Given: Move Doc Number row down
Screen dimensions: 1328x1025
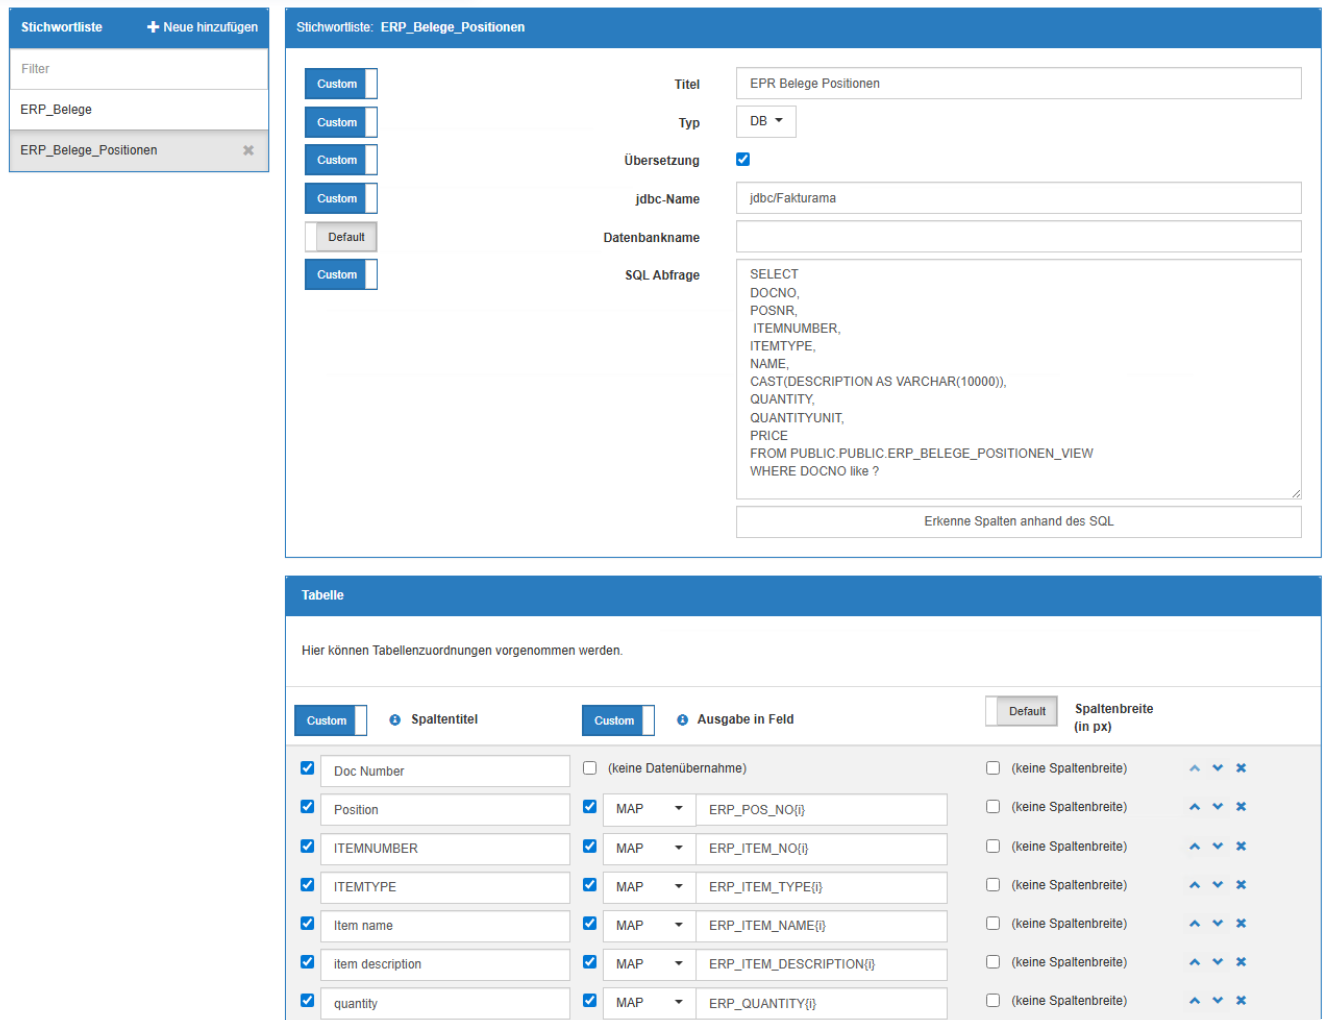Looking at the screenshot, I should click(x=1218, y=769).
